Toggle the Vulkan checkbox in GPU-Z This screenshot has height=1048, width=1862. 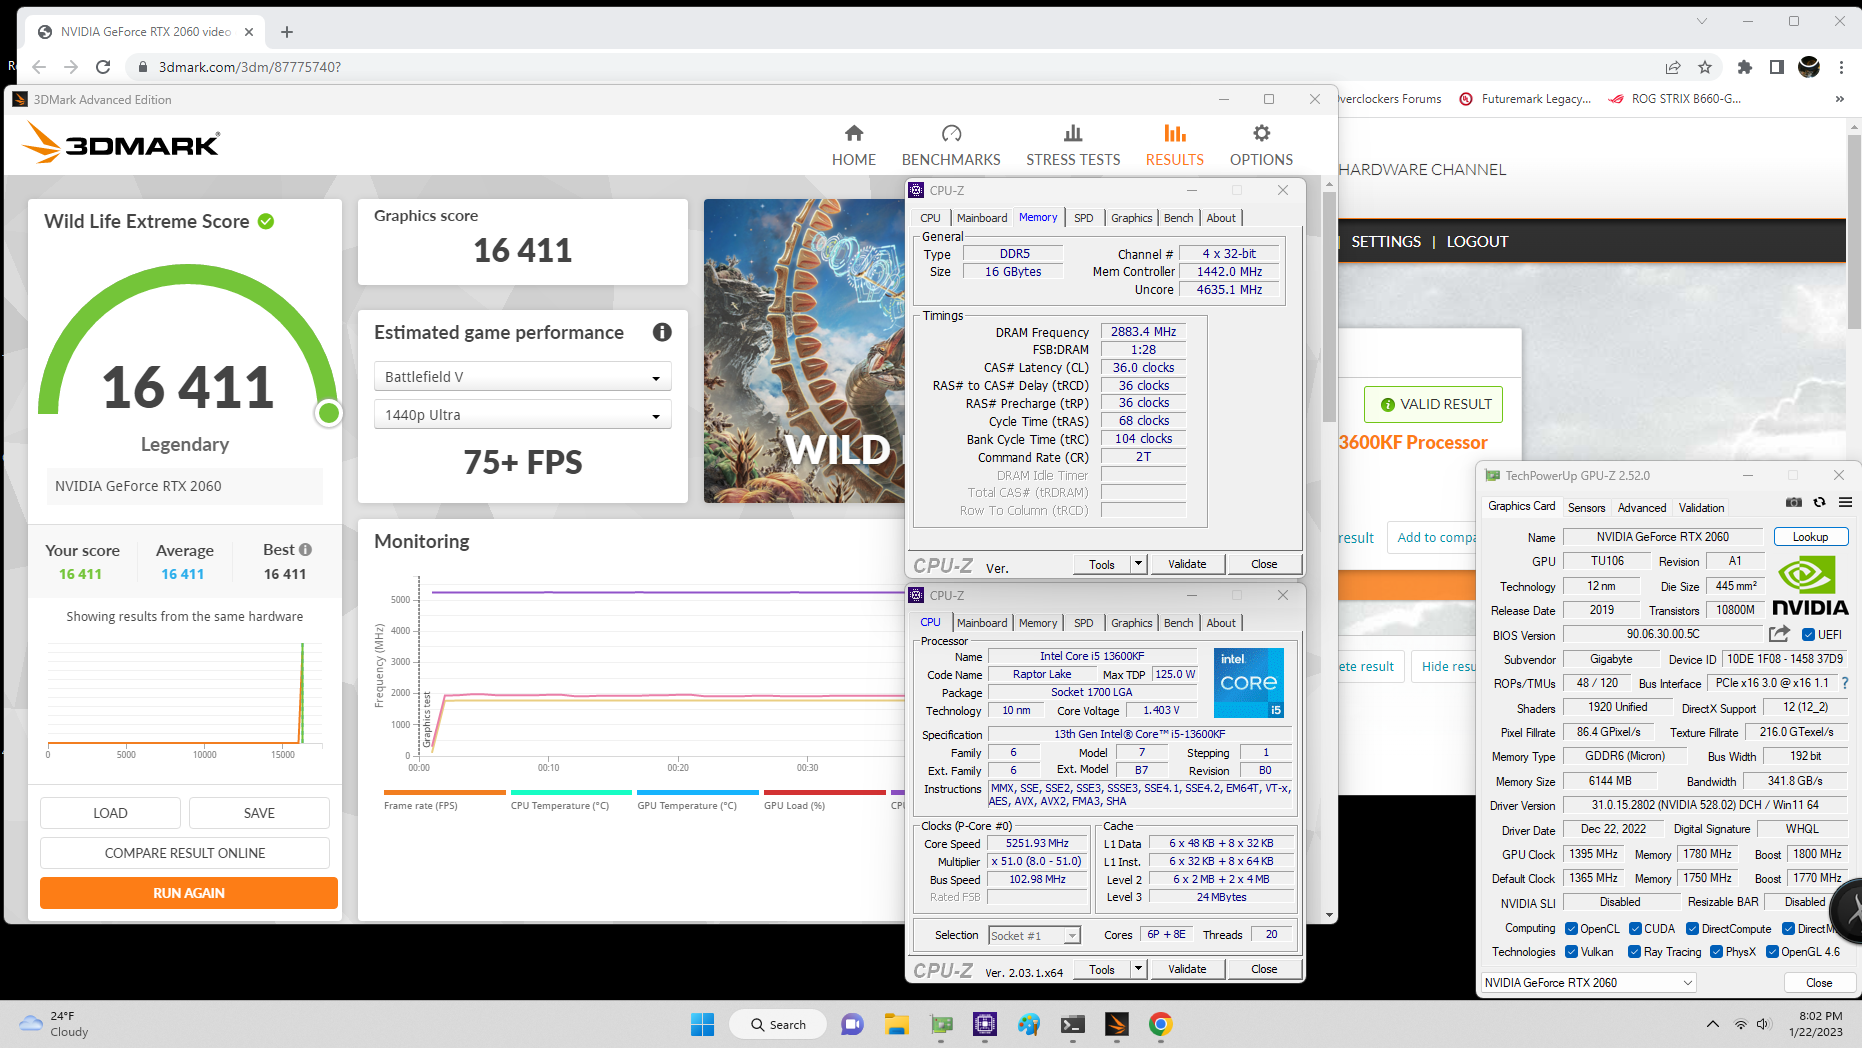click(x=1571, y=952)
